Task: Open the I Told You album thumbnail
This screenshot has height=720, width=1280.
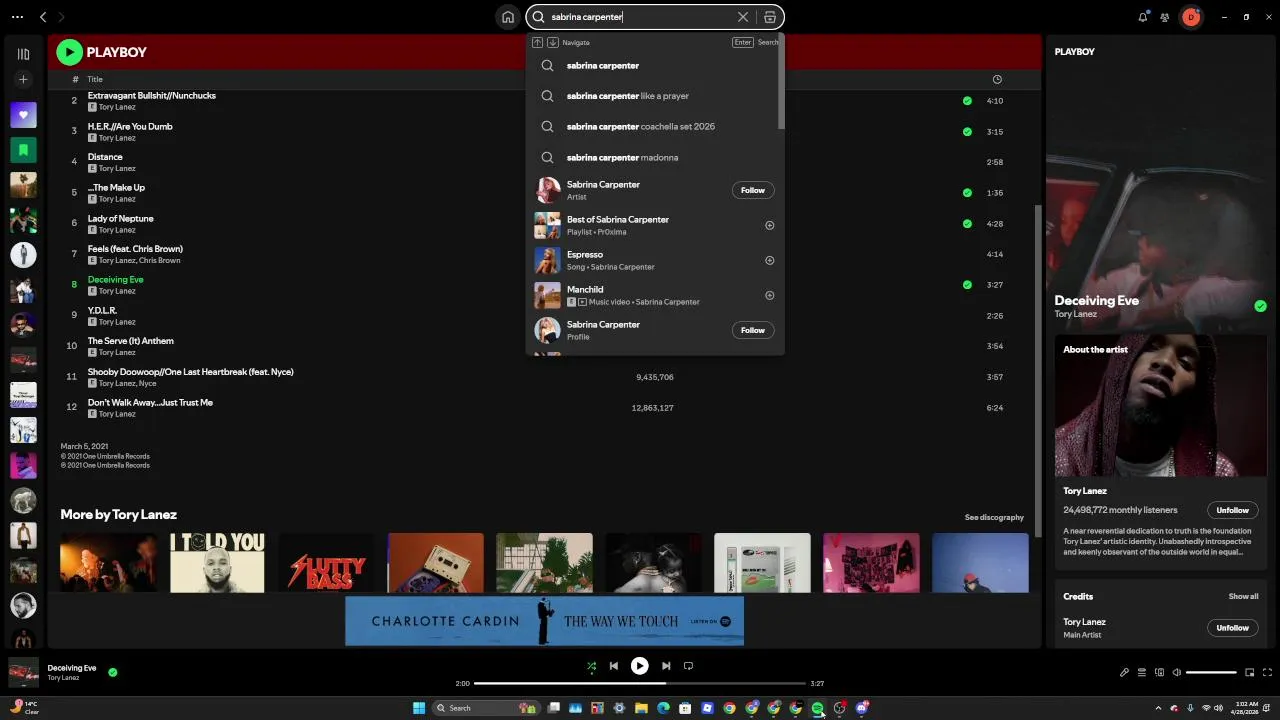Action: (217, 562)
